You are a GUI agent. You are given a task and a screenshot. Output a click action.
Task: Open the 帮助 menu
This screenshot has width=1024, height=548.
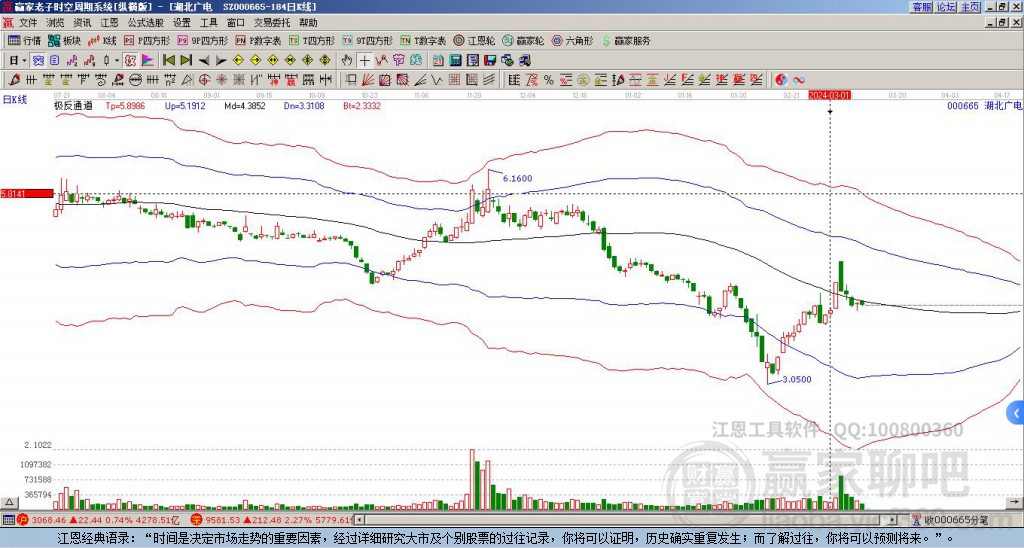(308, 23)
